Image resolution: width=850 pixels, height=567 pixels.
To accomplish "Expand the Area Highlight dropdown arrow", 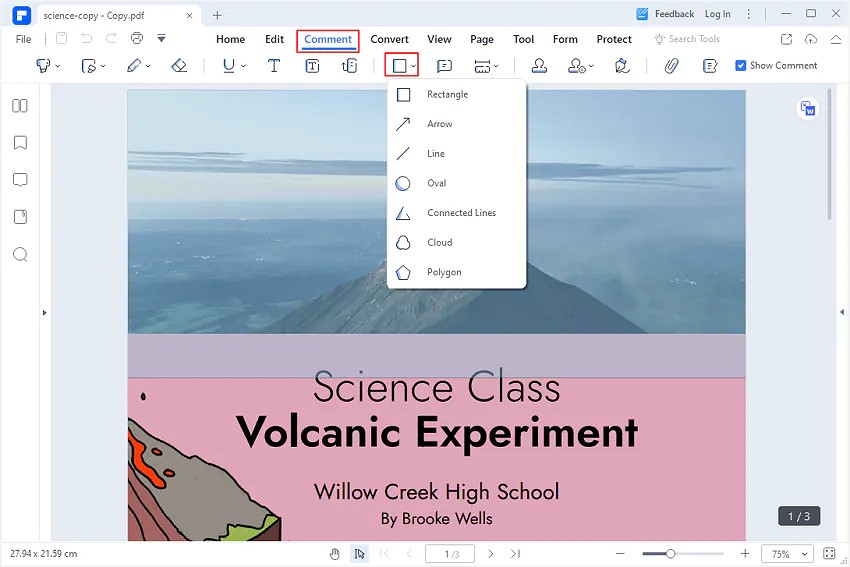I will [x=103, y=66].
